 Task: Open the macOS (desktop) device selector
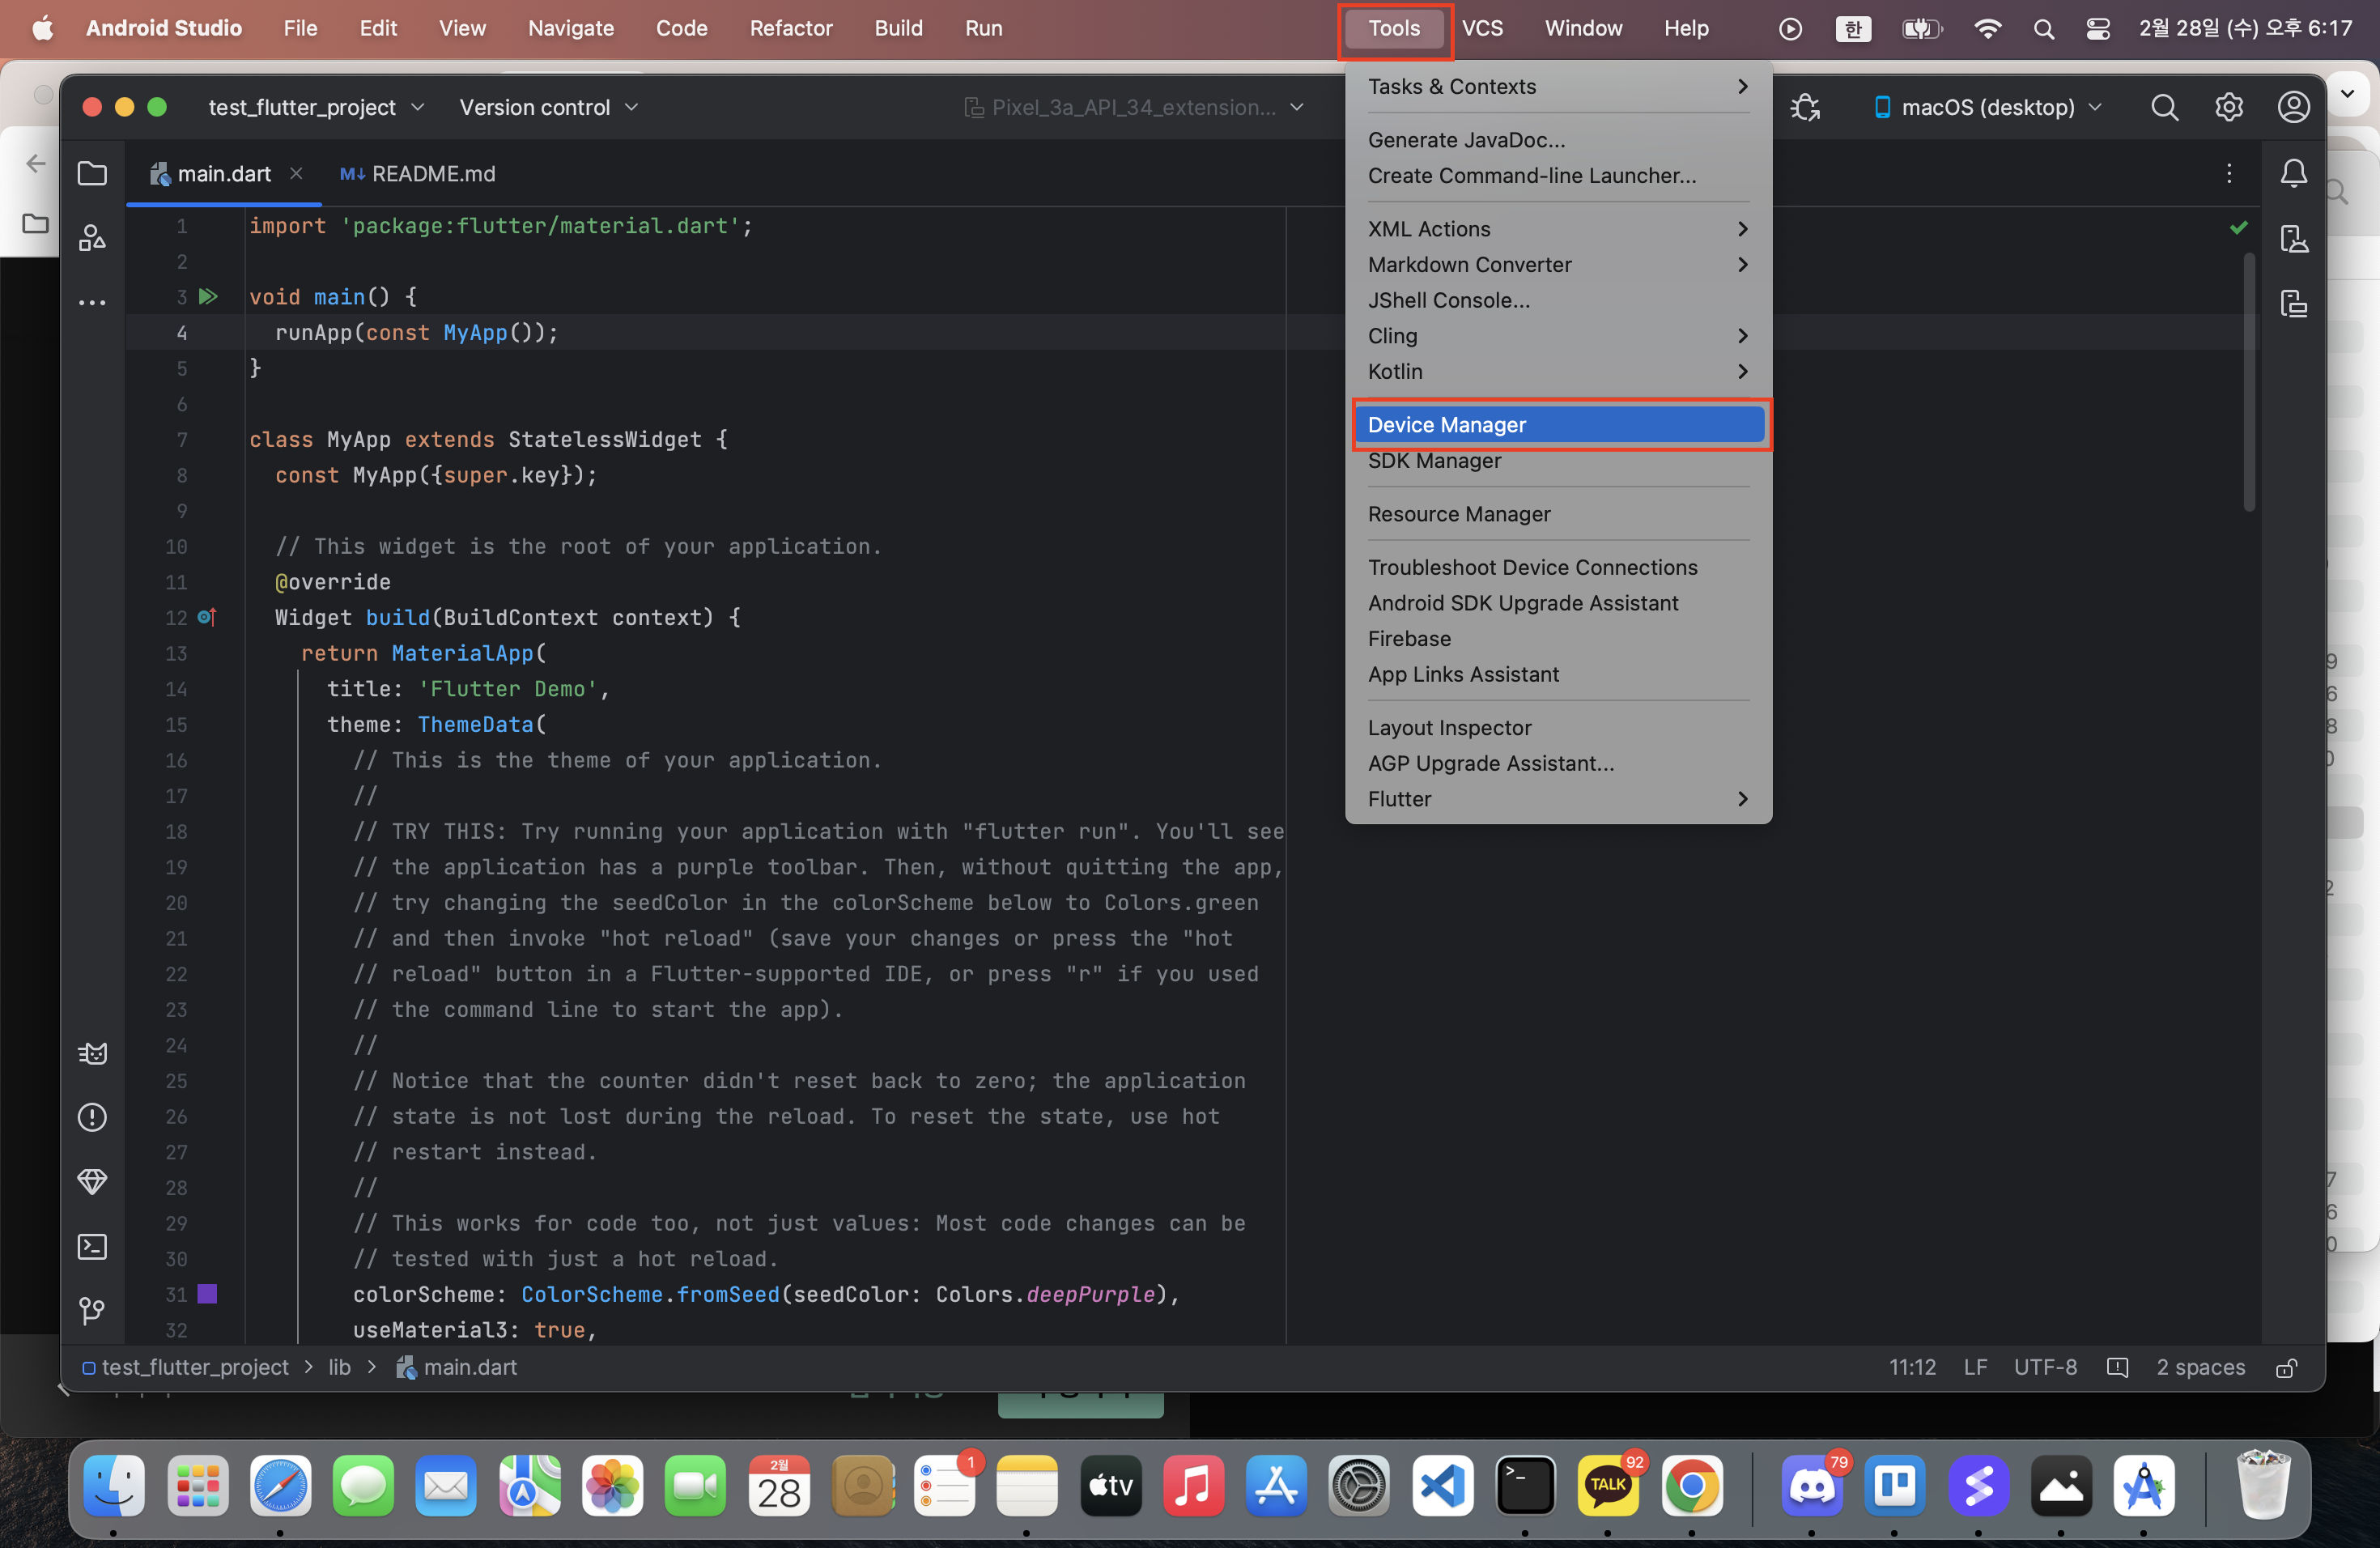pyautogui.click(x=1988, y=107)
